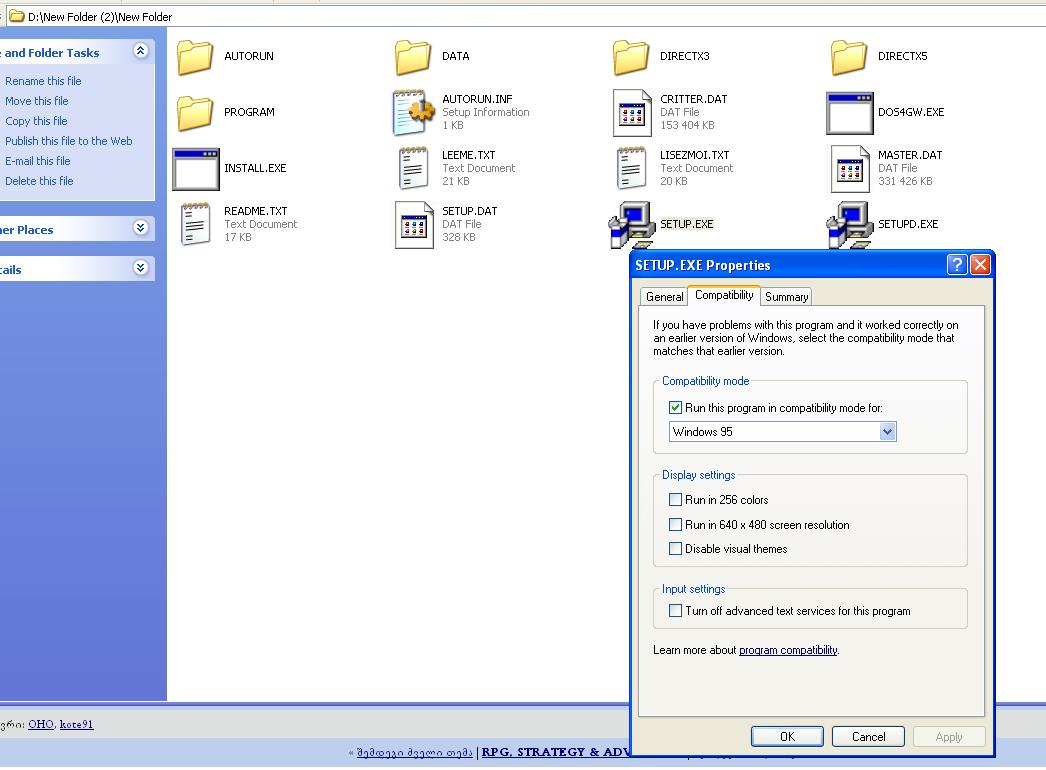1046x770 pixels.
Task: Select the DATA folder icon
Action: click(413, 57)
